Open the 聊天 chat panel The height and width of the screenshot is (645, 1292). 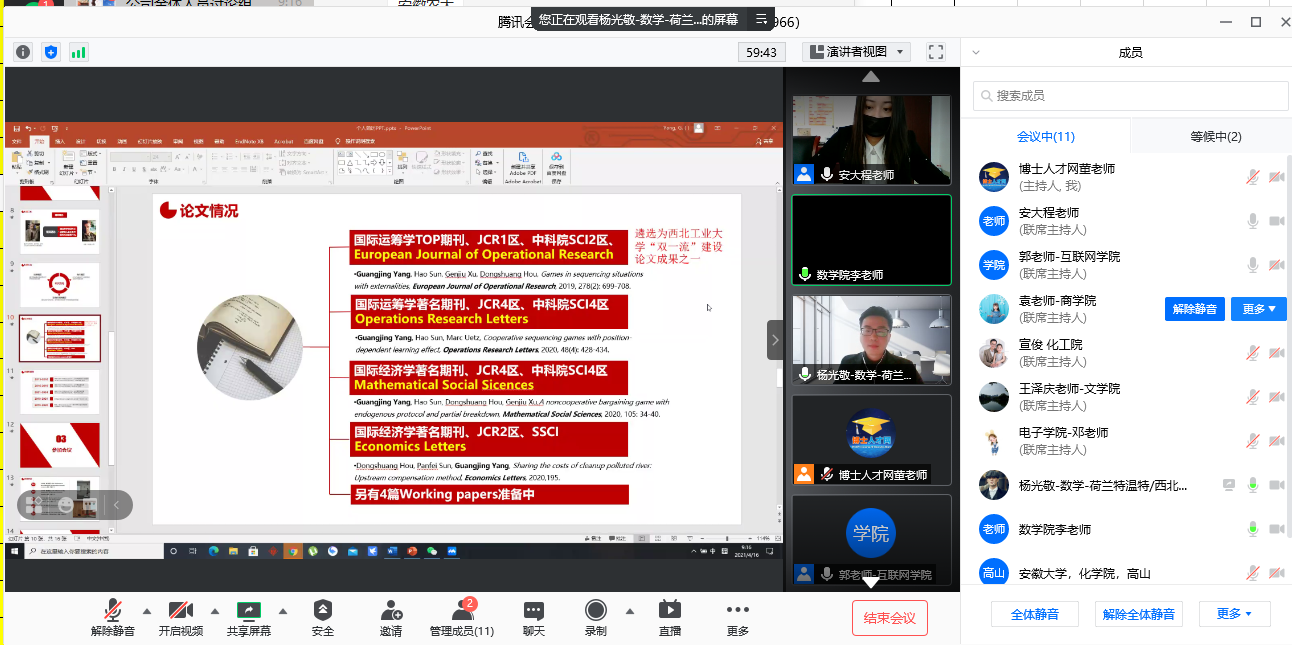point(534,618)
